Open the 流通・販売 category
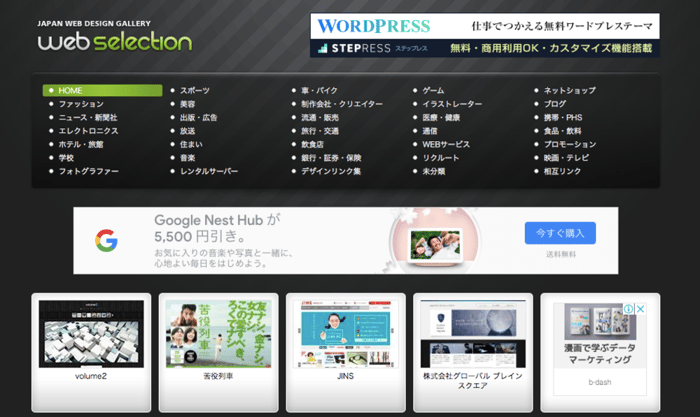This screenshot has height=417, width=700. [x=320, y=117]
